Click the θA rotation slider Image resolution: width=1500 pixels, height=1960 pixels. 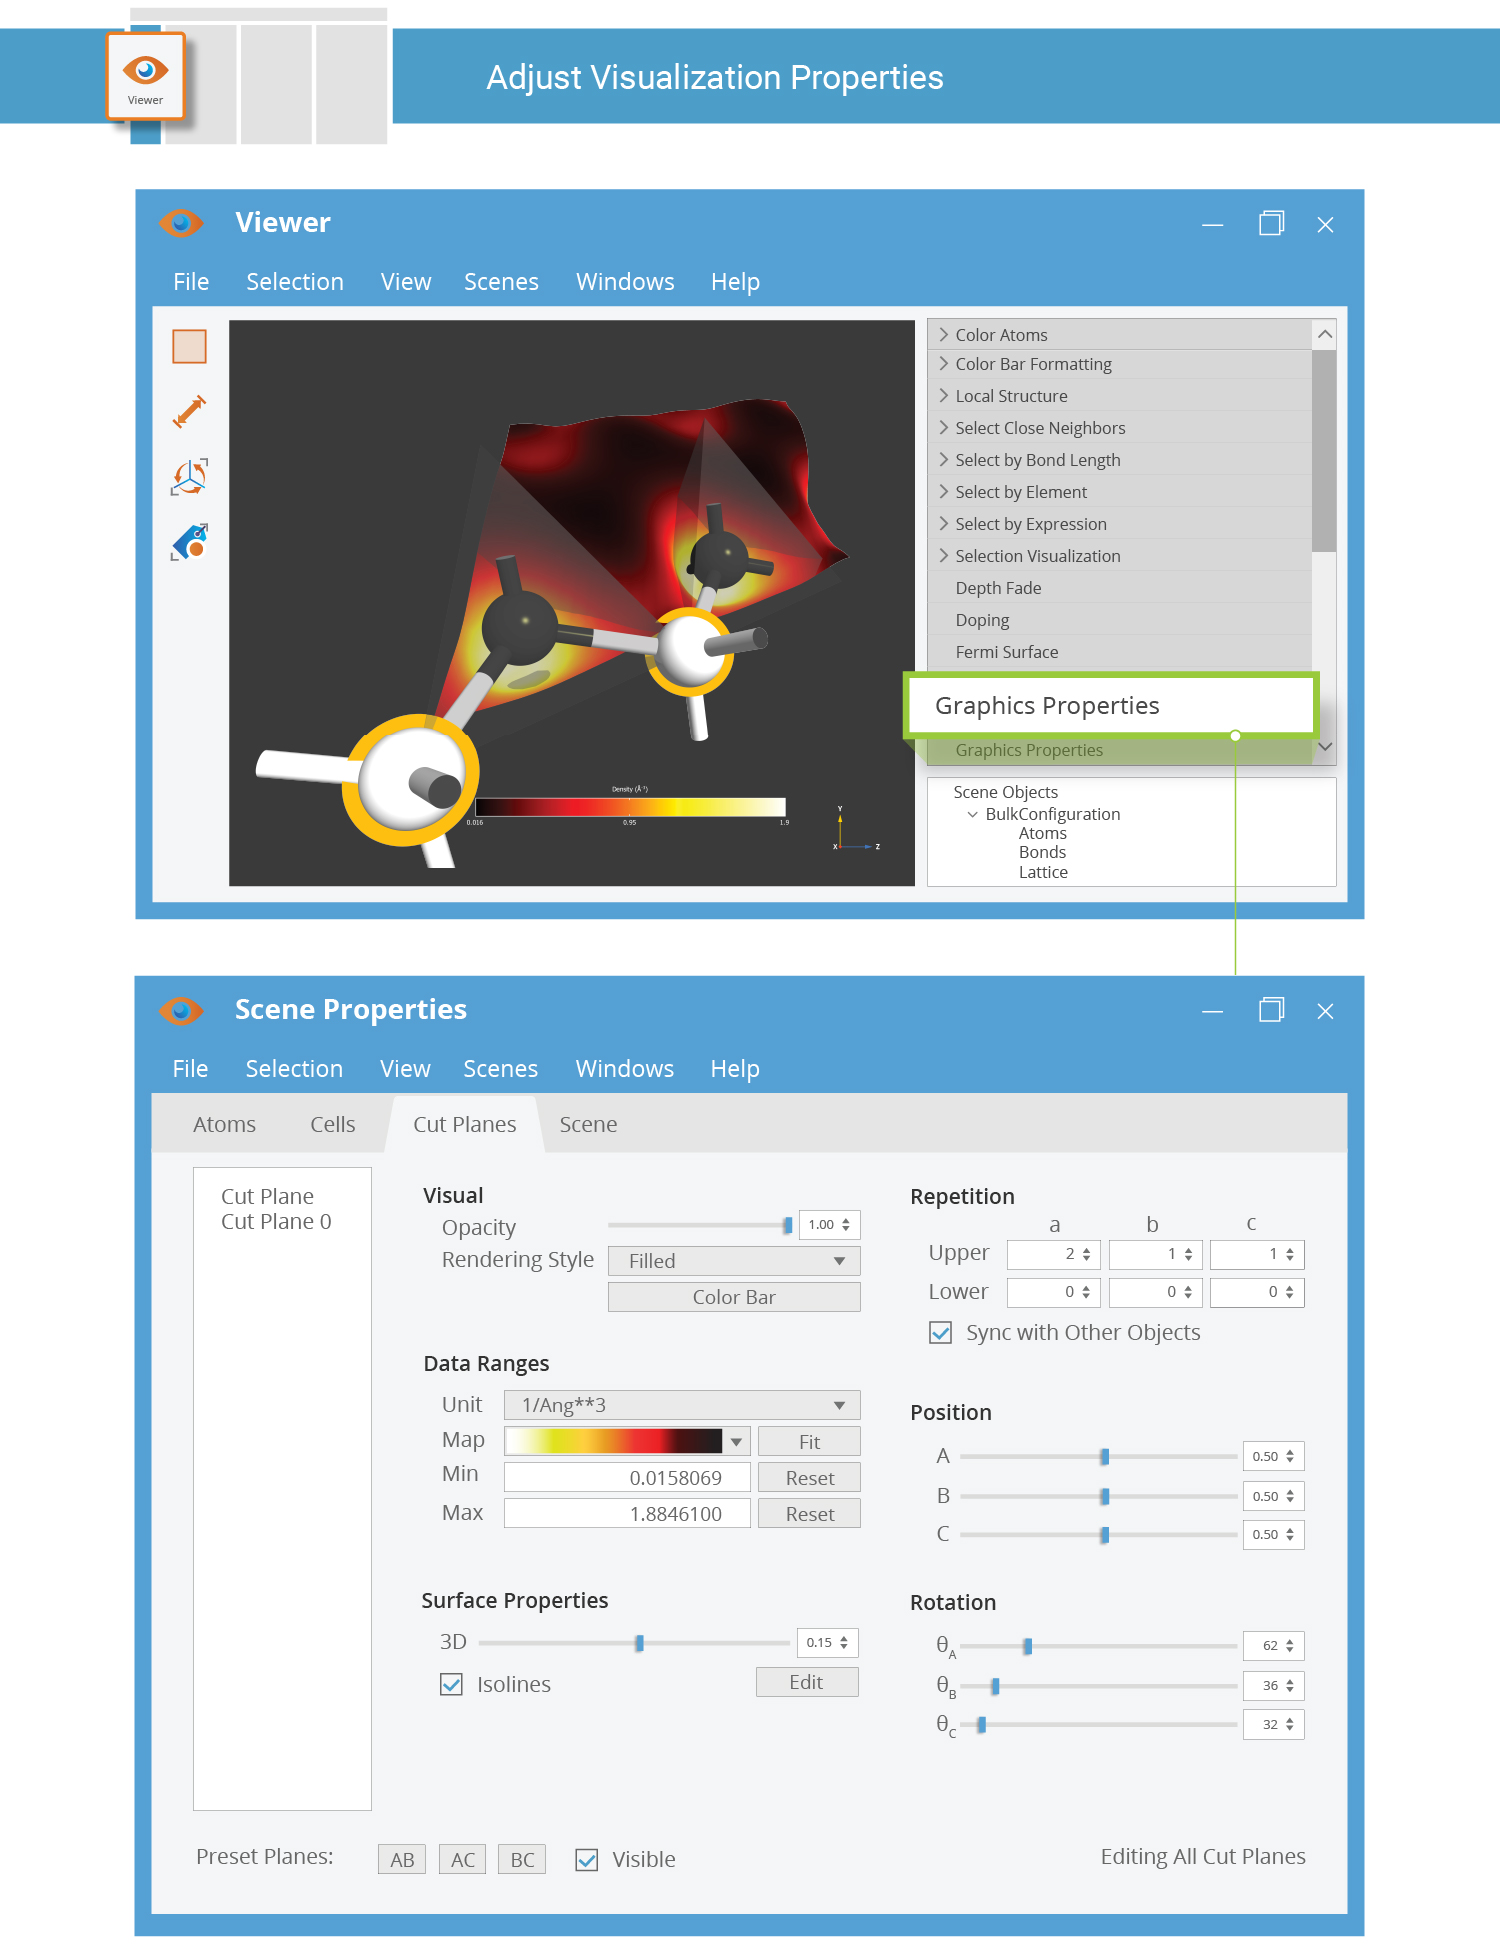point(1098,1646)
